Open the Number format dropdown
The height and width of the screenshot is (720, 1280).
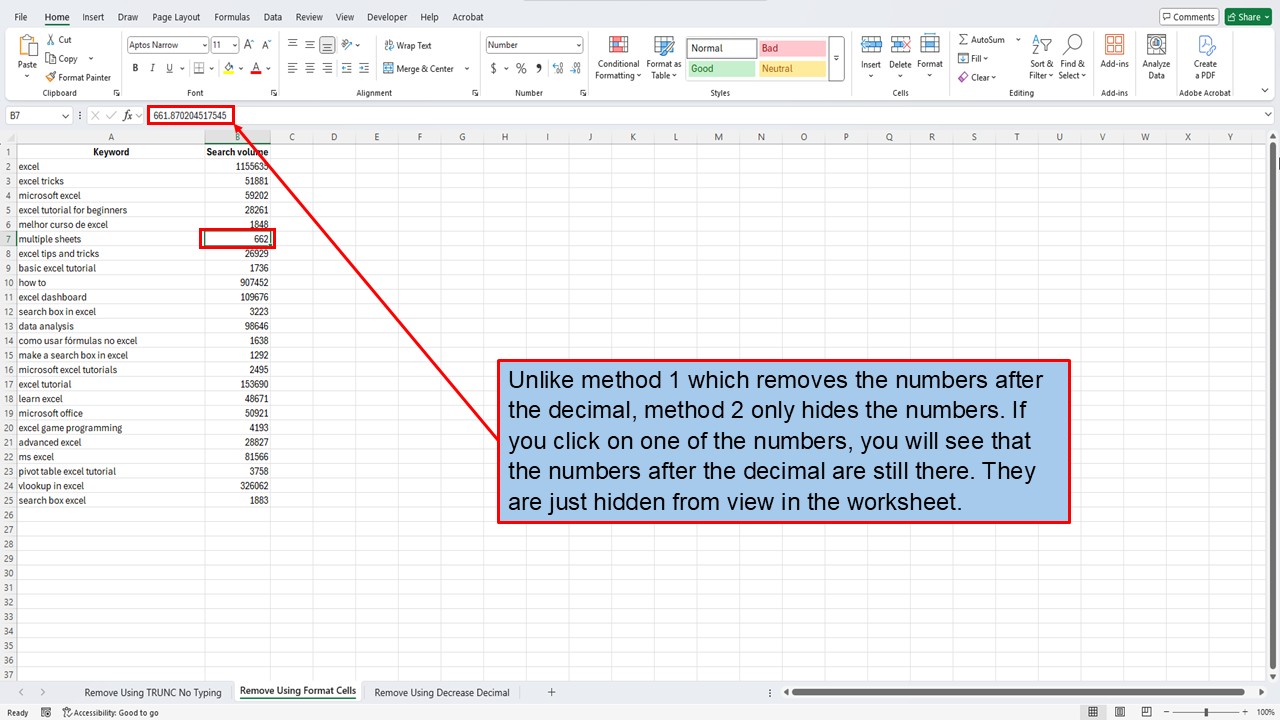533,44
